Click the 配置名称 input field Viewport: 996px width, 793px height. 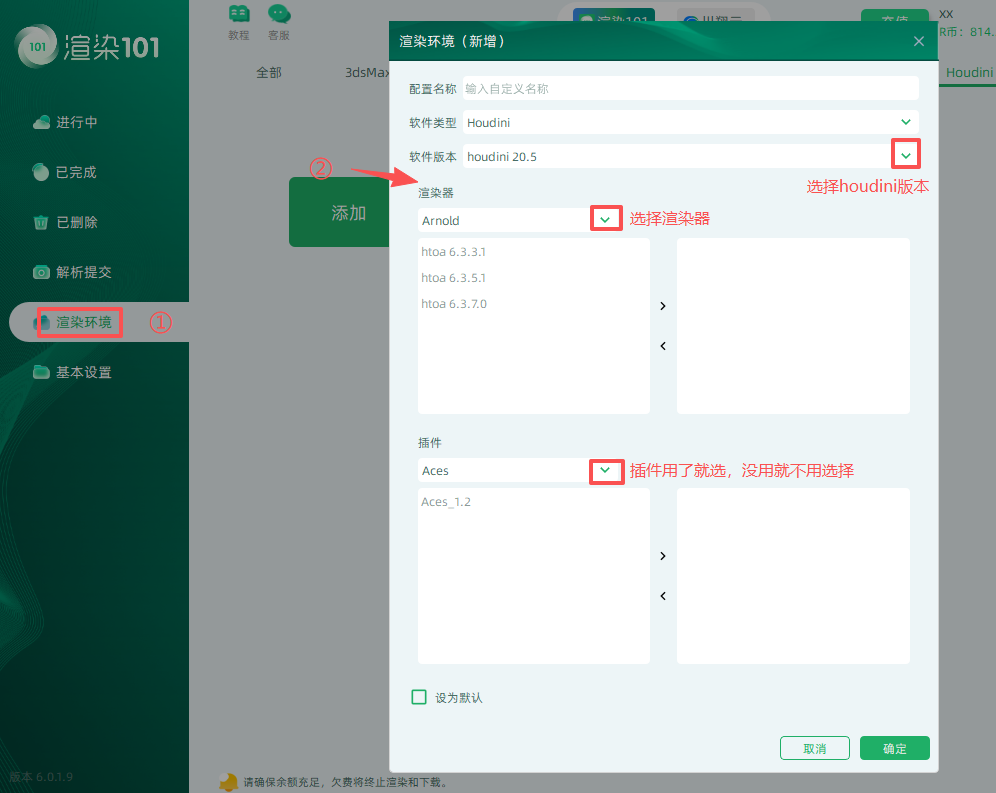pyautogui.click(x=690, y=88)
